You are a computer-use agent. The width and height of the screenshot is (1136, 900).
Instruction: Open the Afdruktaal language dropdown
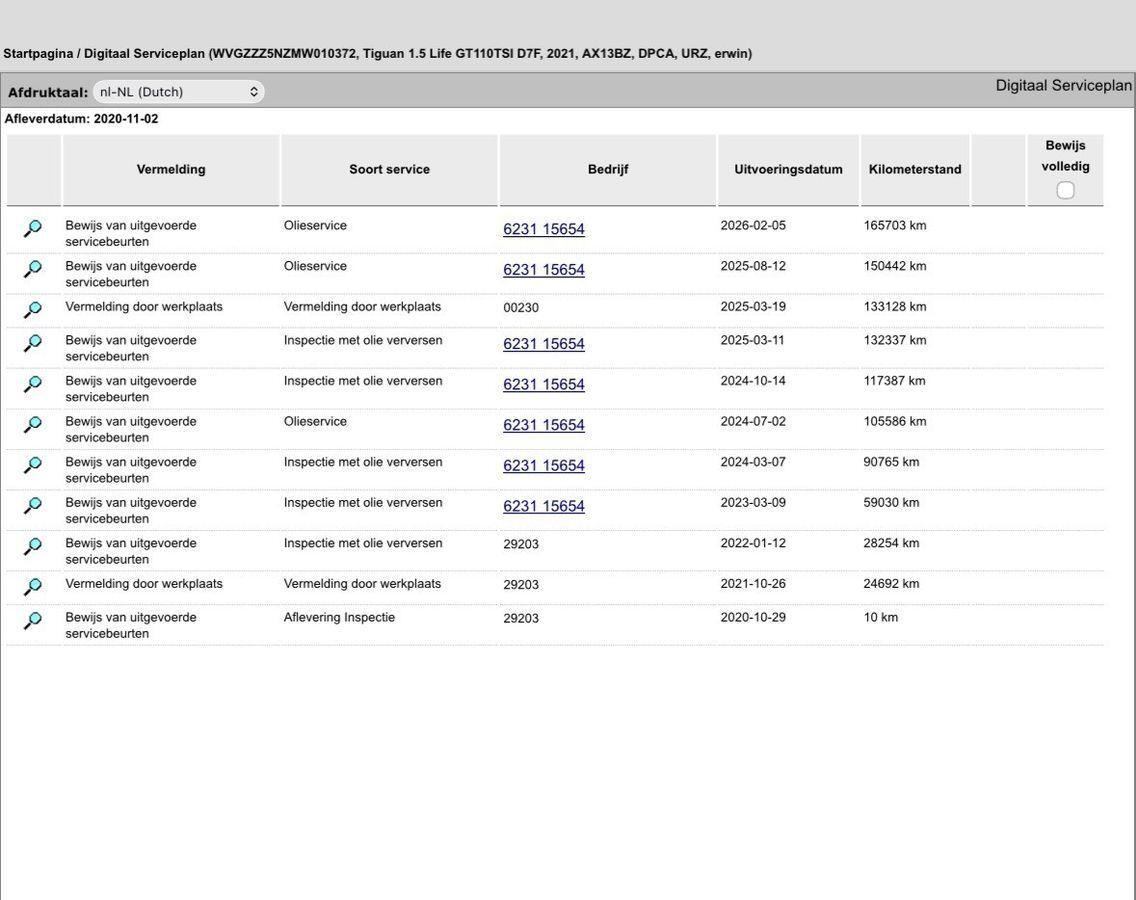178,92
